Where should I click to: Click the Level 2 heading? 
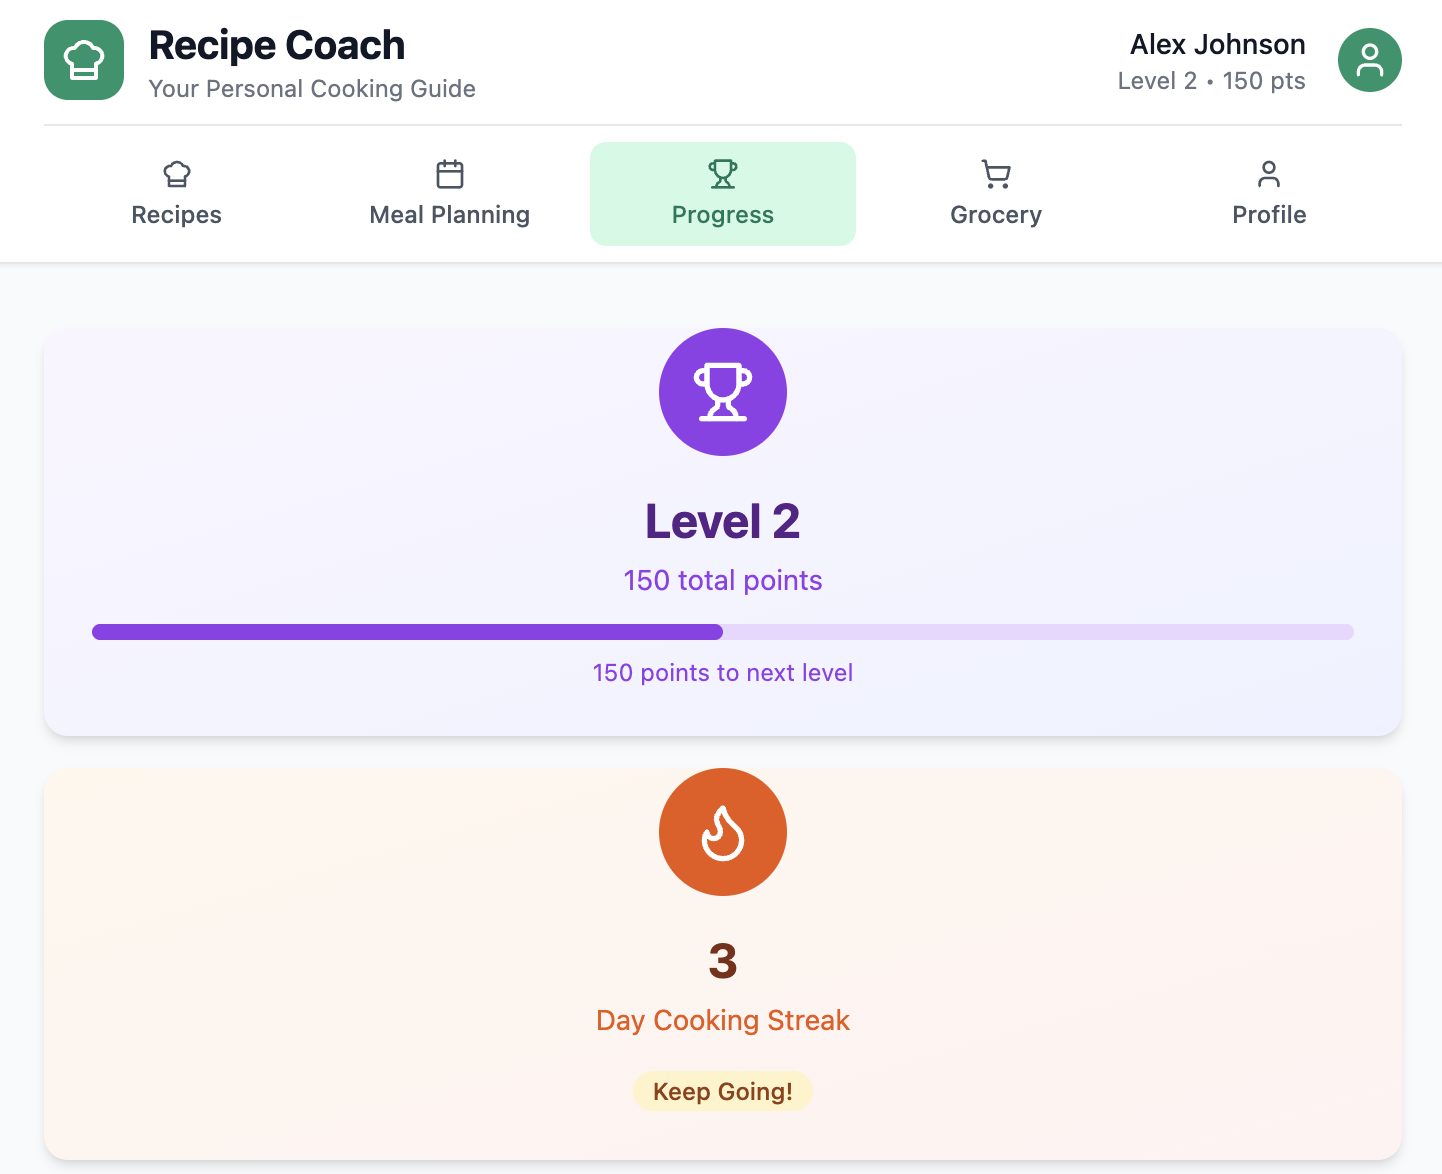click(x=723, y=521)
